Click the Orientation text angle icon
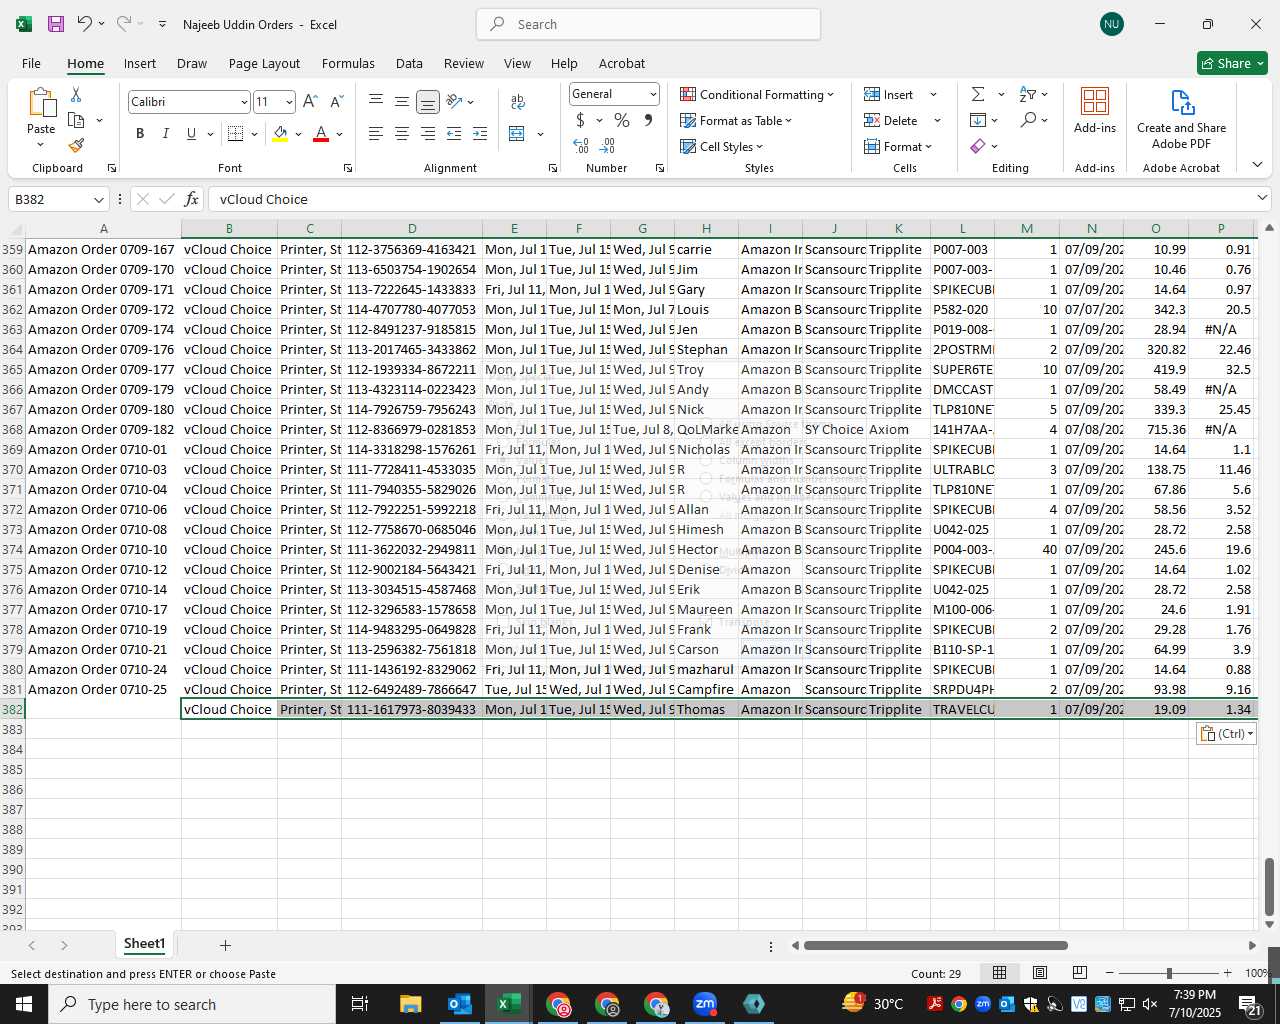1280x1024 pixels. (455, 101)
